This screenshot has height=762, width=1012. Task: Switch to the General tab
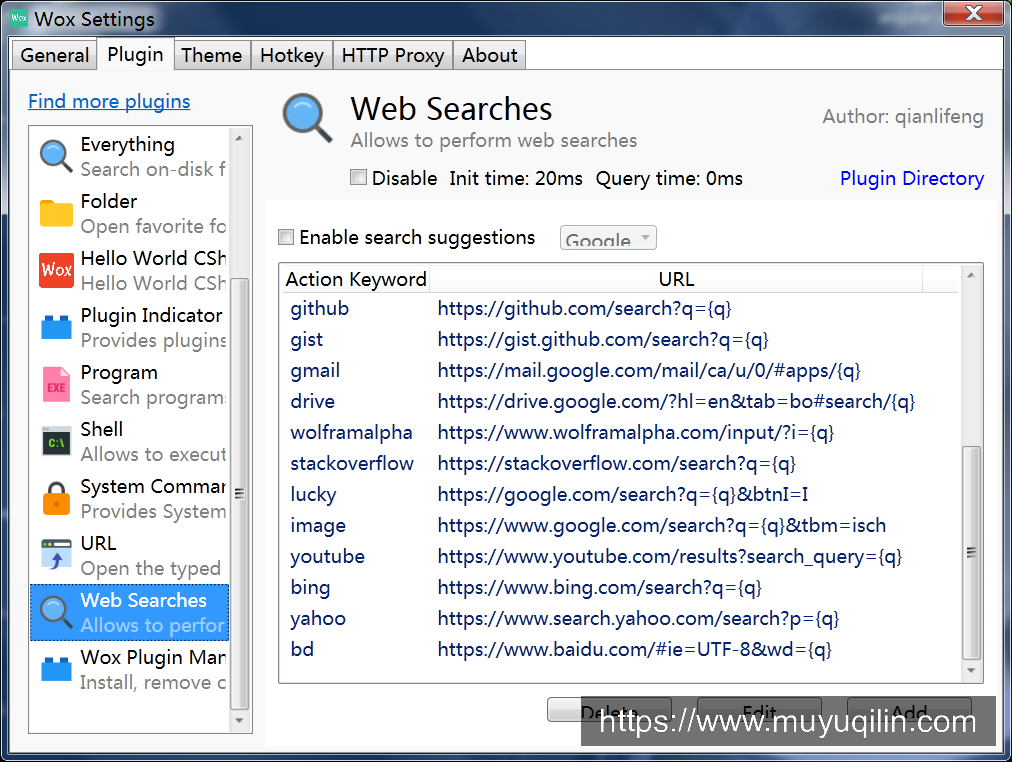pyautogui.click(x=55, y=55)
